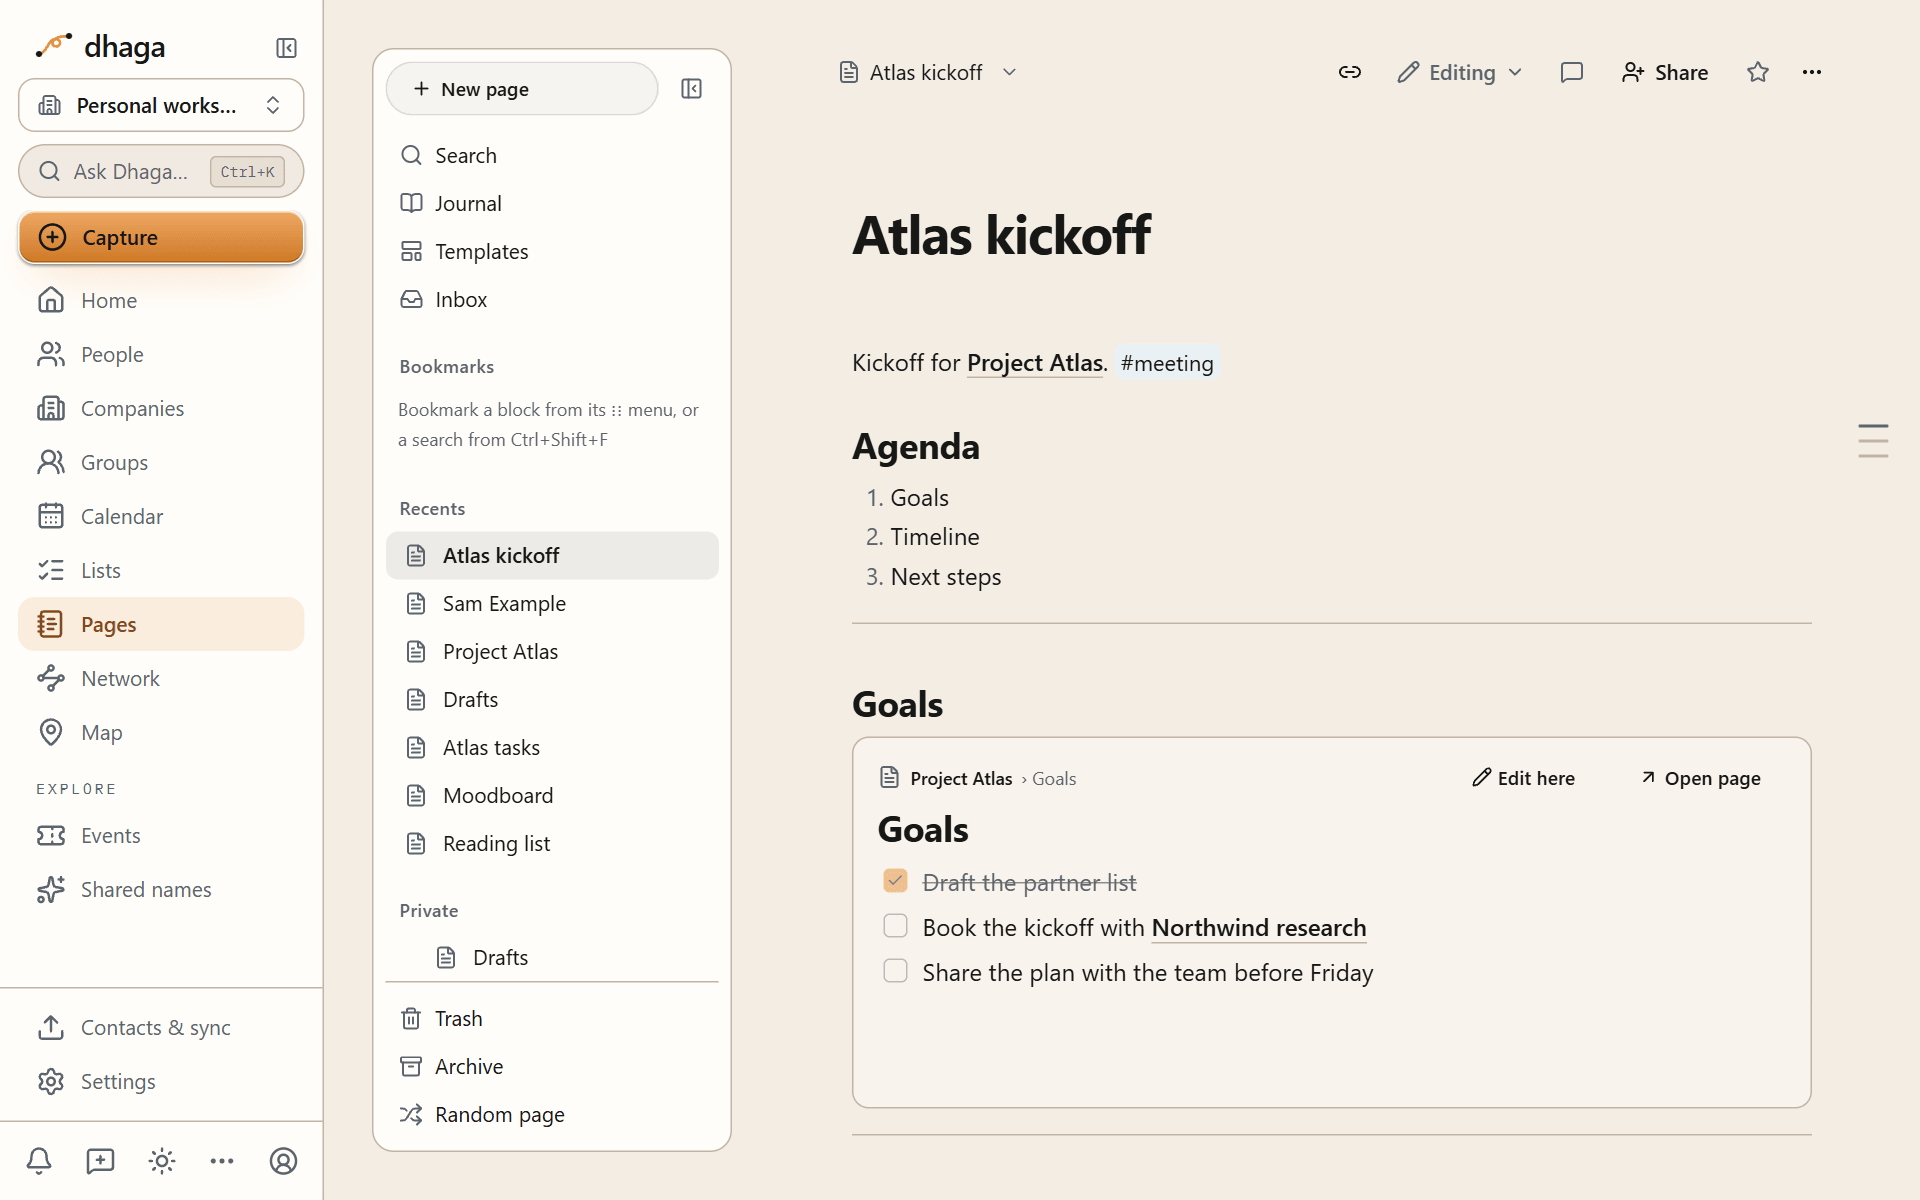This screenshot has width=1920, height=1200.
Task: Open the feedback icon in bottom bar
Action: tap(100, 1161)
